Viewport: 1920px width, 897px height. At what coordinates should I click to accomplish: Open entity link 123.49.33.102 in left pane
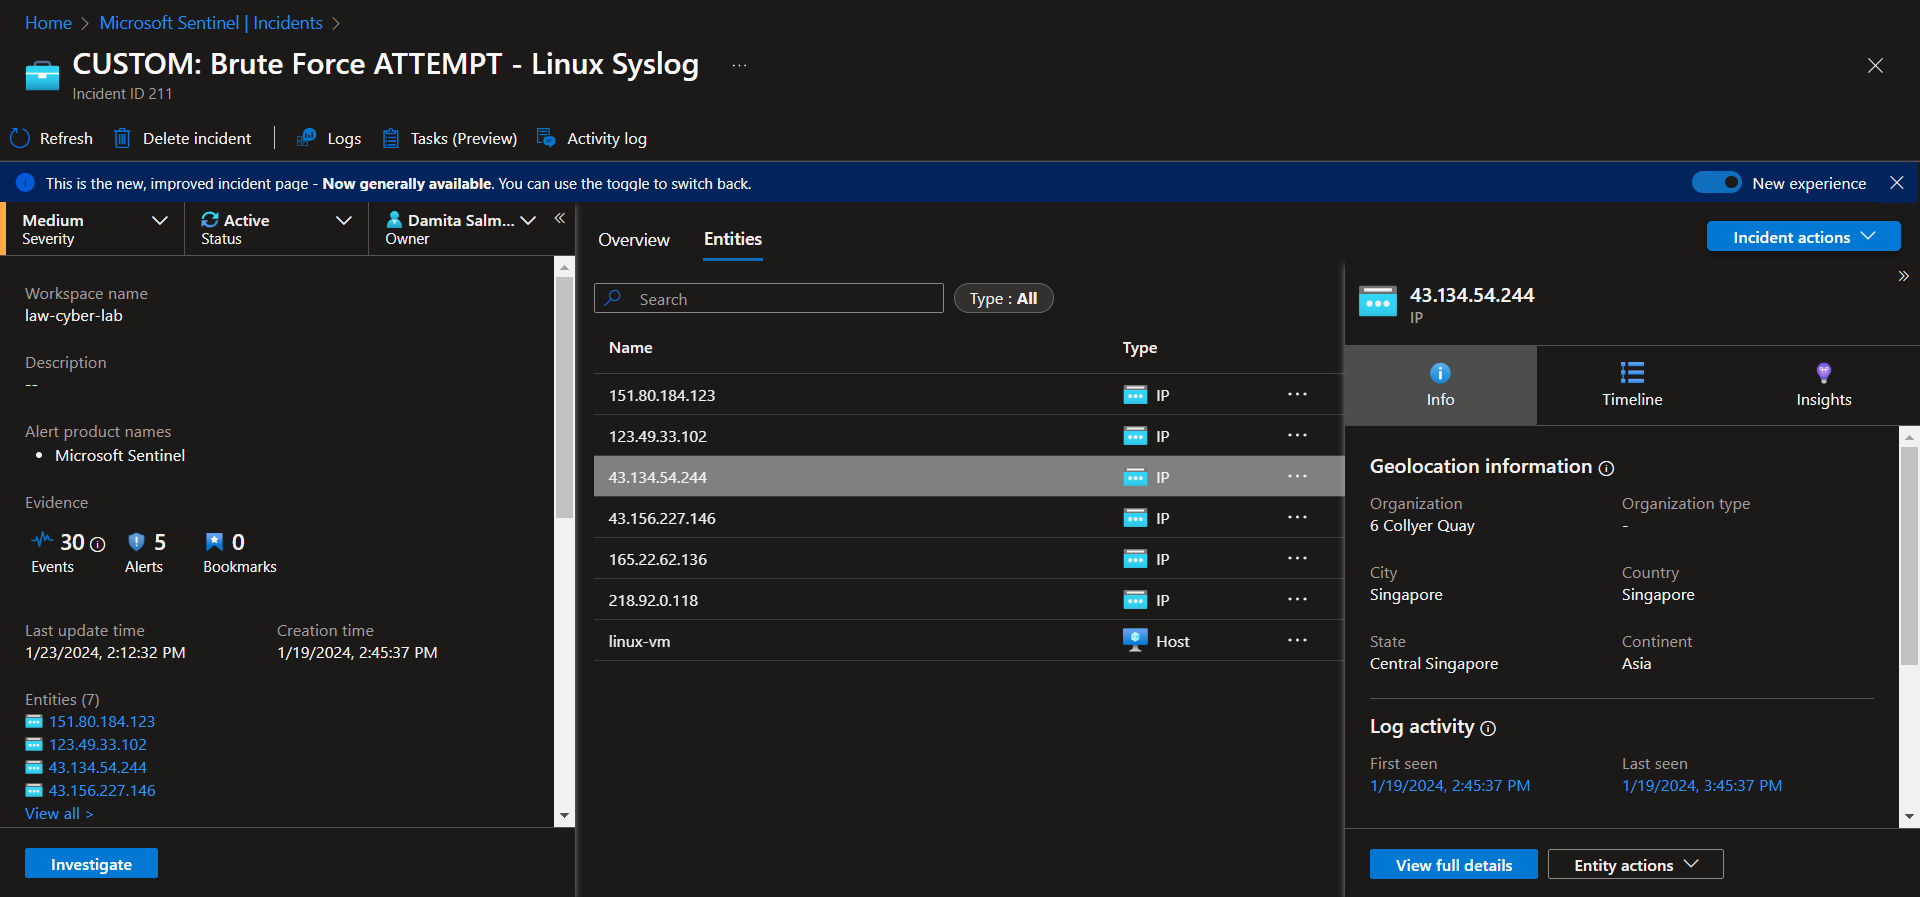point(98,745)
